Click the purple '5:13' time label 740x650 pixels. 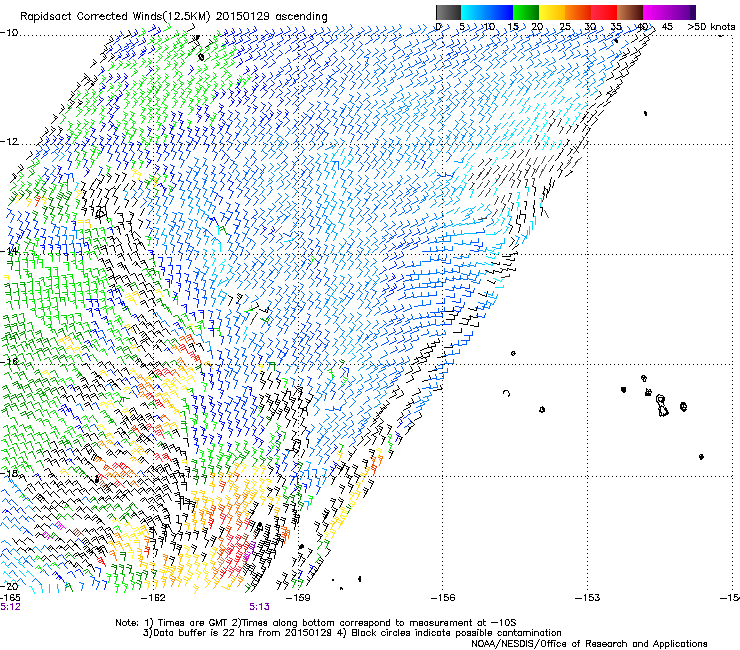[x=260, y=607]
